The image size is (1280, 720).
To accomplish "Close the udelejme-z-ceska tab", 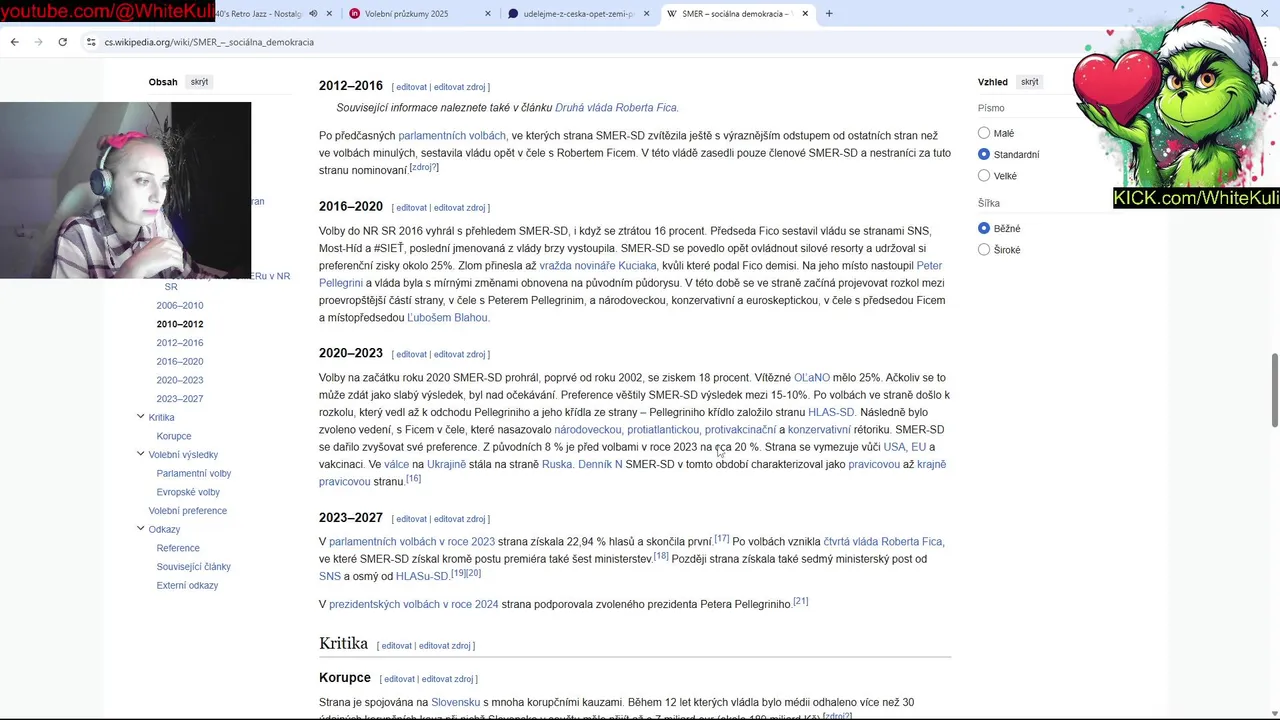I will click(x=646, y=14).
